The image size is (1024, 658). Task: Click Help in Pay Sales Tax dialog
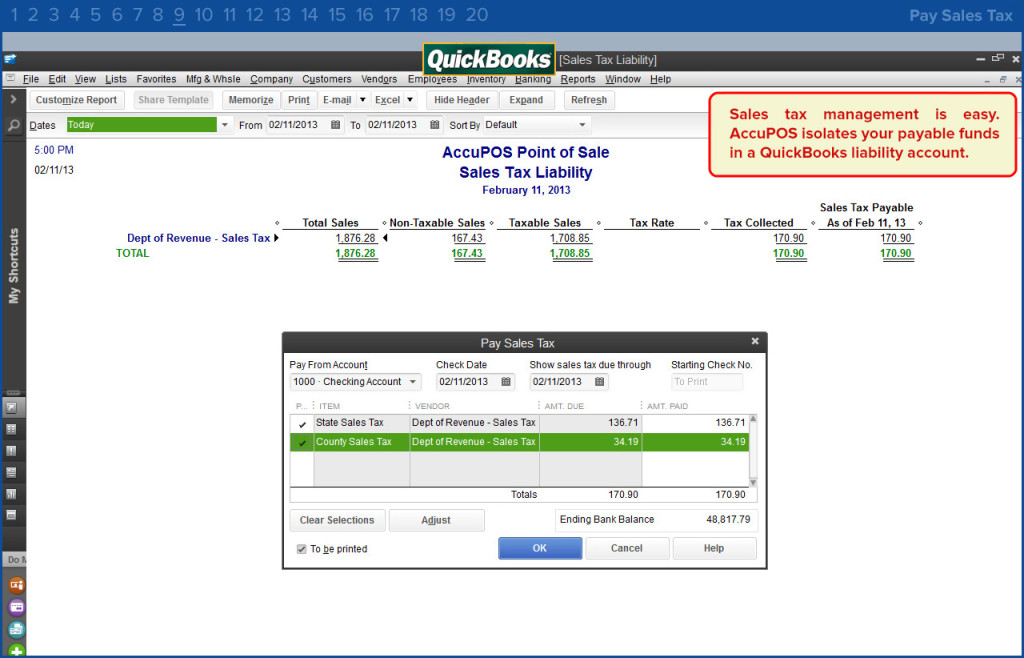click(x=714, y=548)
